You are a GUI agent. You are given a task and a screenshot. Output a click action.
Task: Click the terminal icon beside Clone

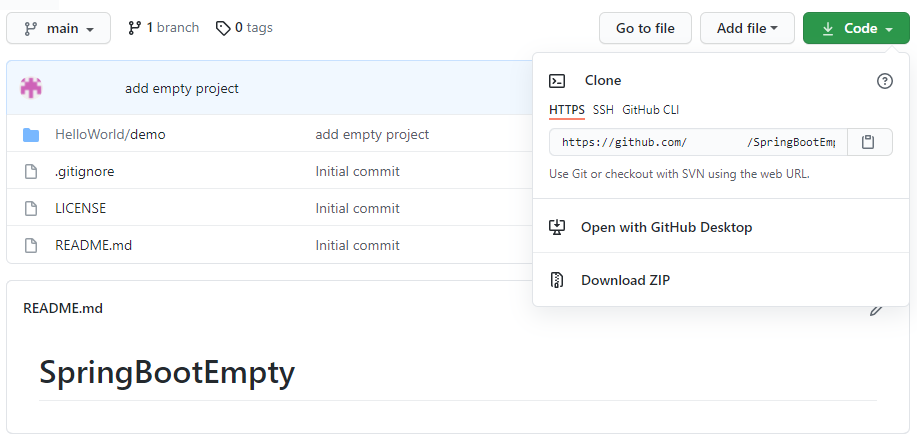click(557, 81)
